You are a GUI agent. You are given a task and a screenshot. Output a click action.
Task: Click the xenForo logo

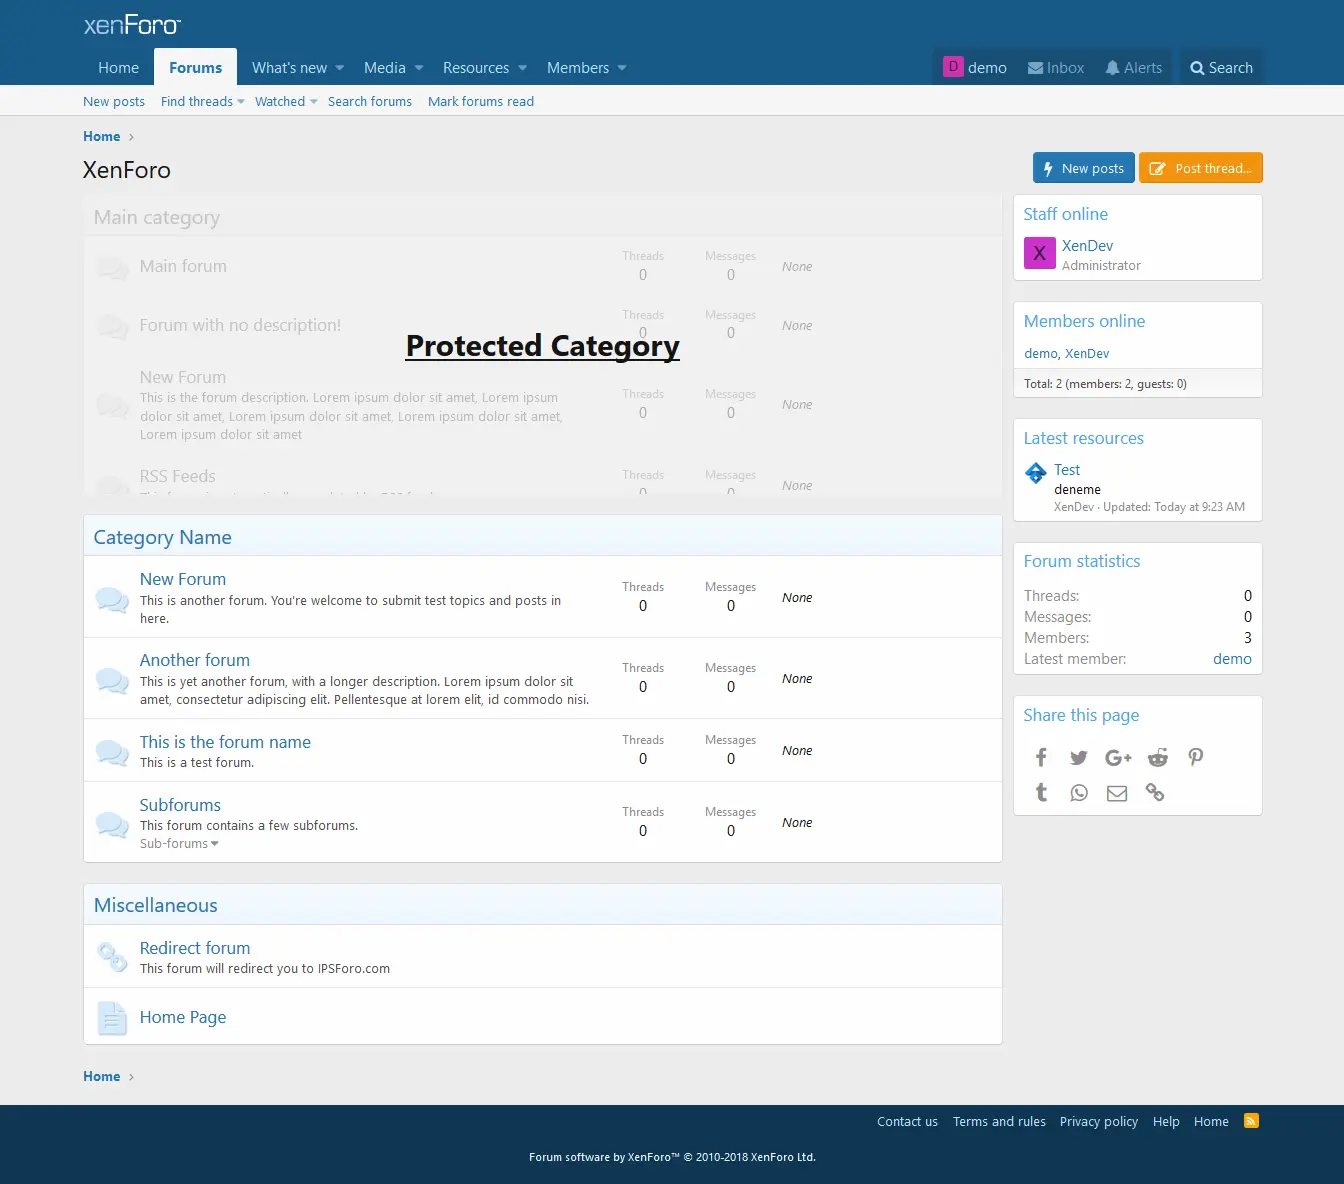[x=132, y=25]
